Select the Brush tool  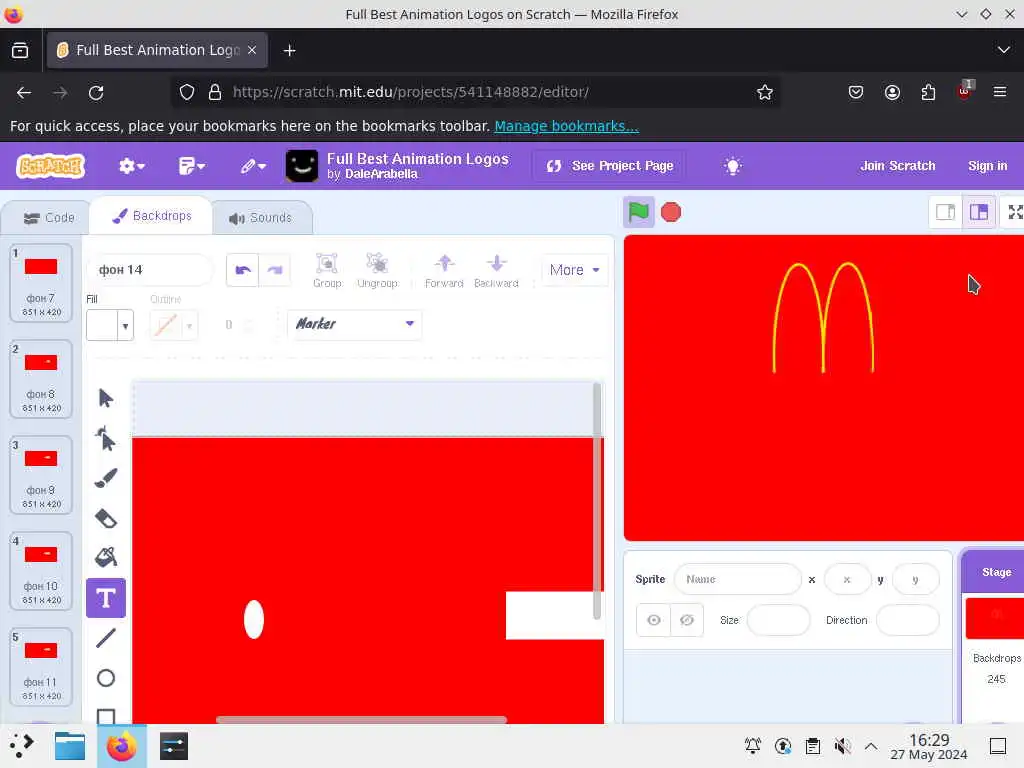(106, 478)
